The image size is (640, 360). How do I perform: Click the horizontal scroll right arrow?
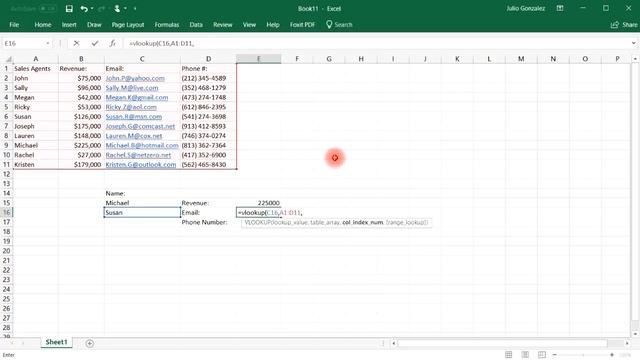[627, 344]
